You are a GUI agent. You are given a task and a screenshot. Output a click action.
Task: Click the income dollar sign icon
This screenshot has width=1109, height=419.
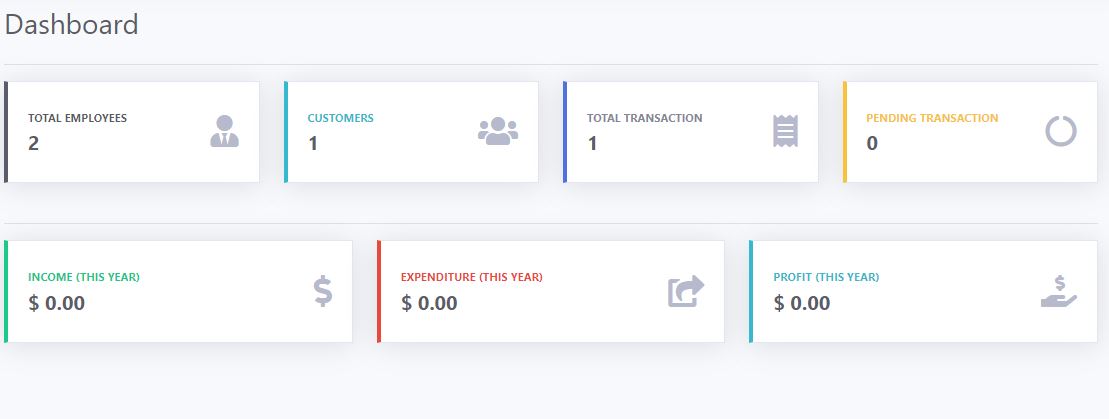(x=322, y=291)
